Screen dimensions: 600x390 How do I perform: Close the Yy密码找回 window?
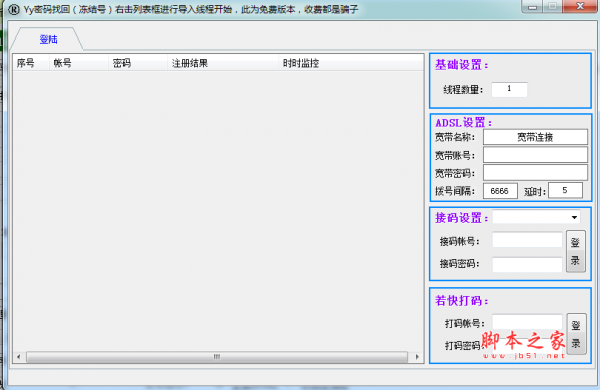point(580,7)
